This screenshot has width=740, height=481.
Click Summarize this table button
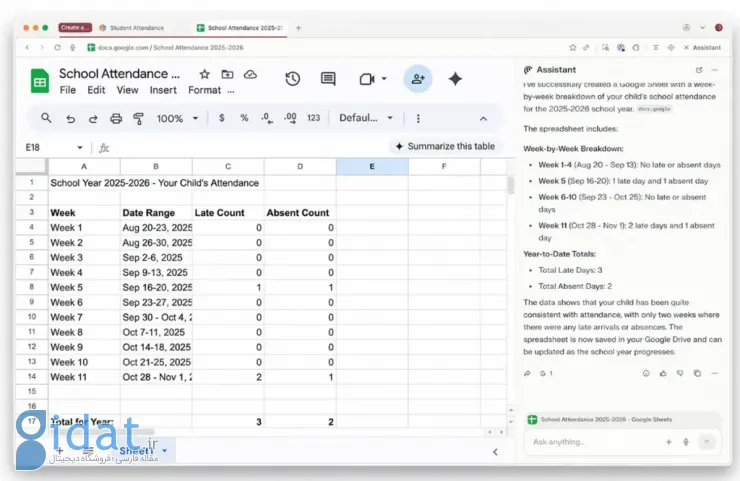[444, 146]
